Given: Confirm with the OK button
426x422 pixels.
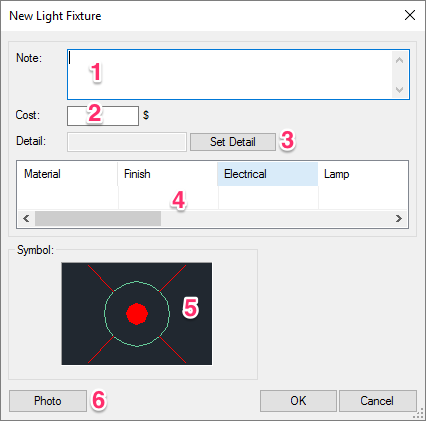Looking at the screenshot, I should click(x=298, y=401).
